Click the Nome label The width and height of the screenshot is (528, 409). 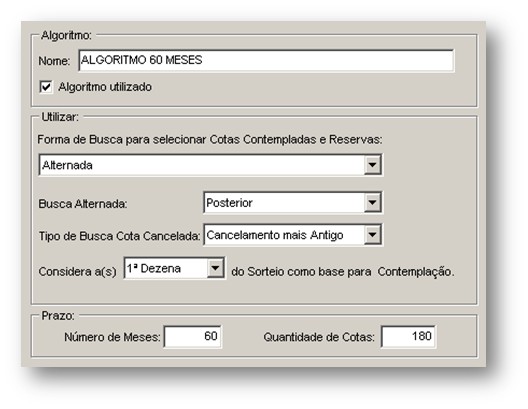[x=54, y=61]
